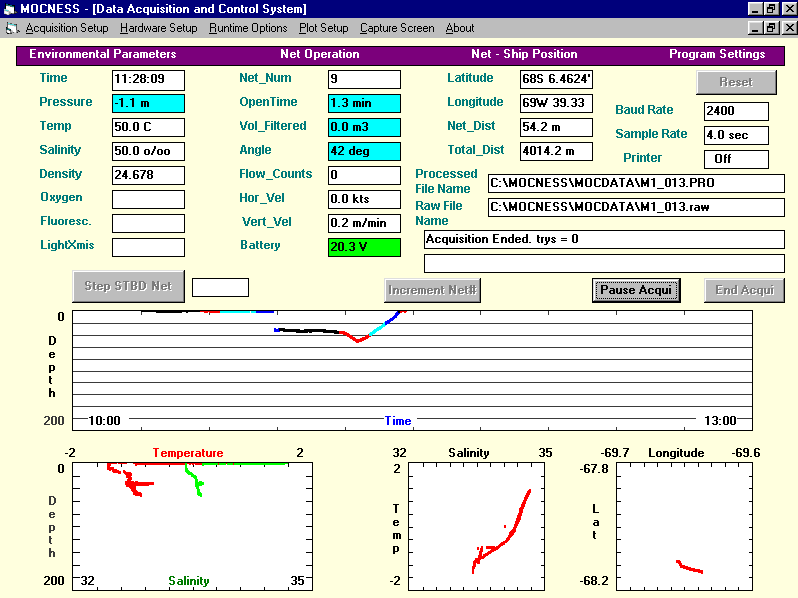
Task: Click the MOCNESS title bar application icon
Action: click(x=9, y=9)
